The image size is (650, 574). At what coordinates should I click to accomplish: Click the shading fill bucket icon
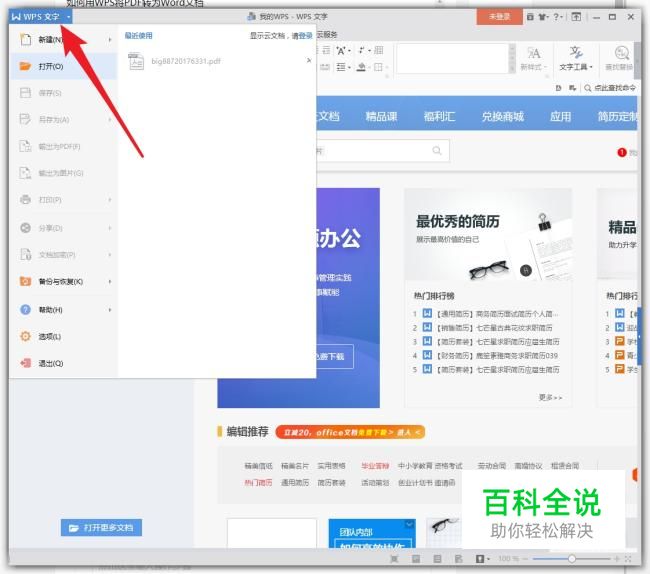(361, 67)
